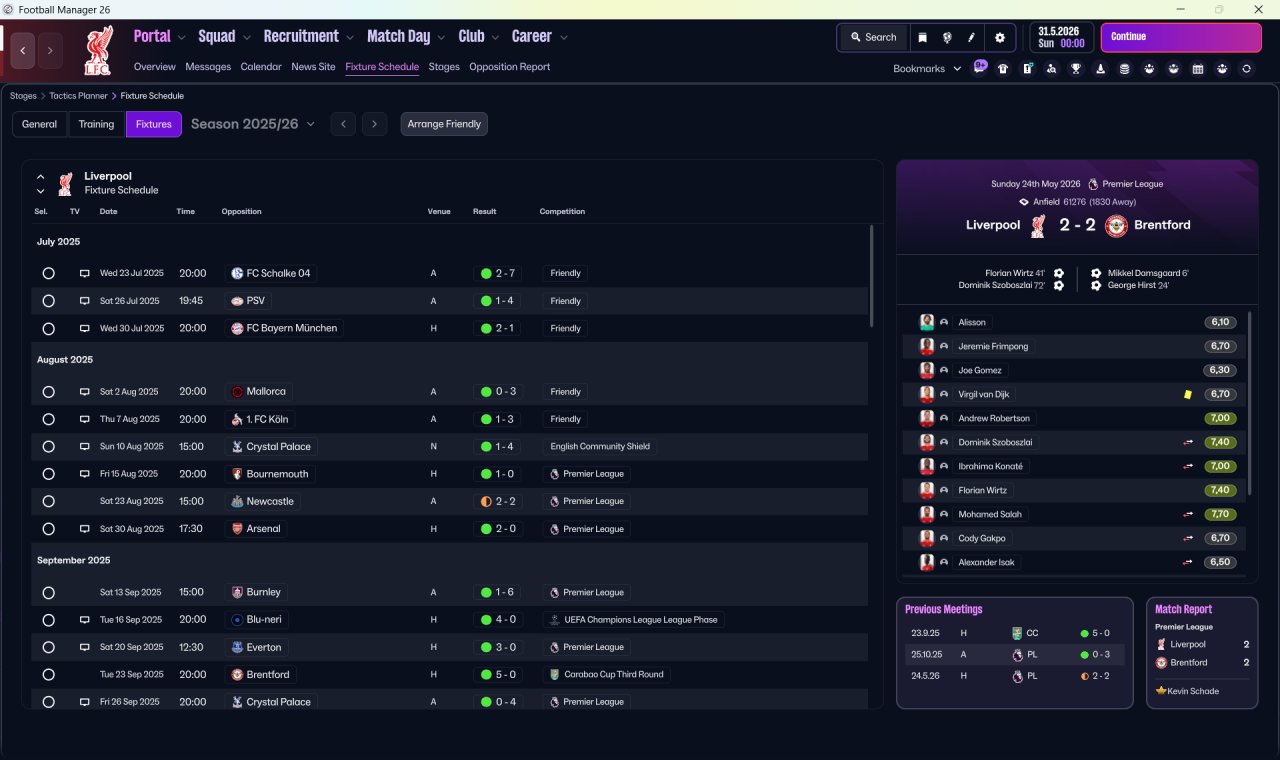Click the 31.5.2026 date display
This screenshot has width=1280, height=760.
click(x=1061, y=37)
